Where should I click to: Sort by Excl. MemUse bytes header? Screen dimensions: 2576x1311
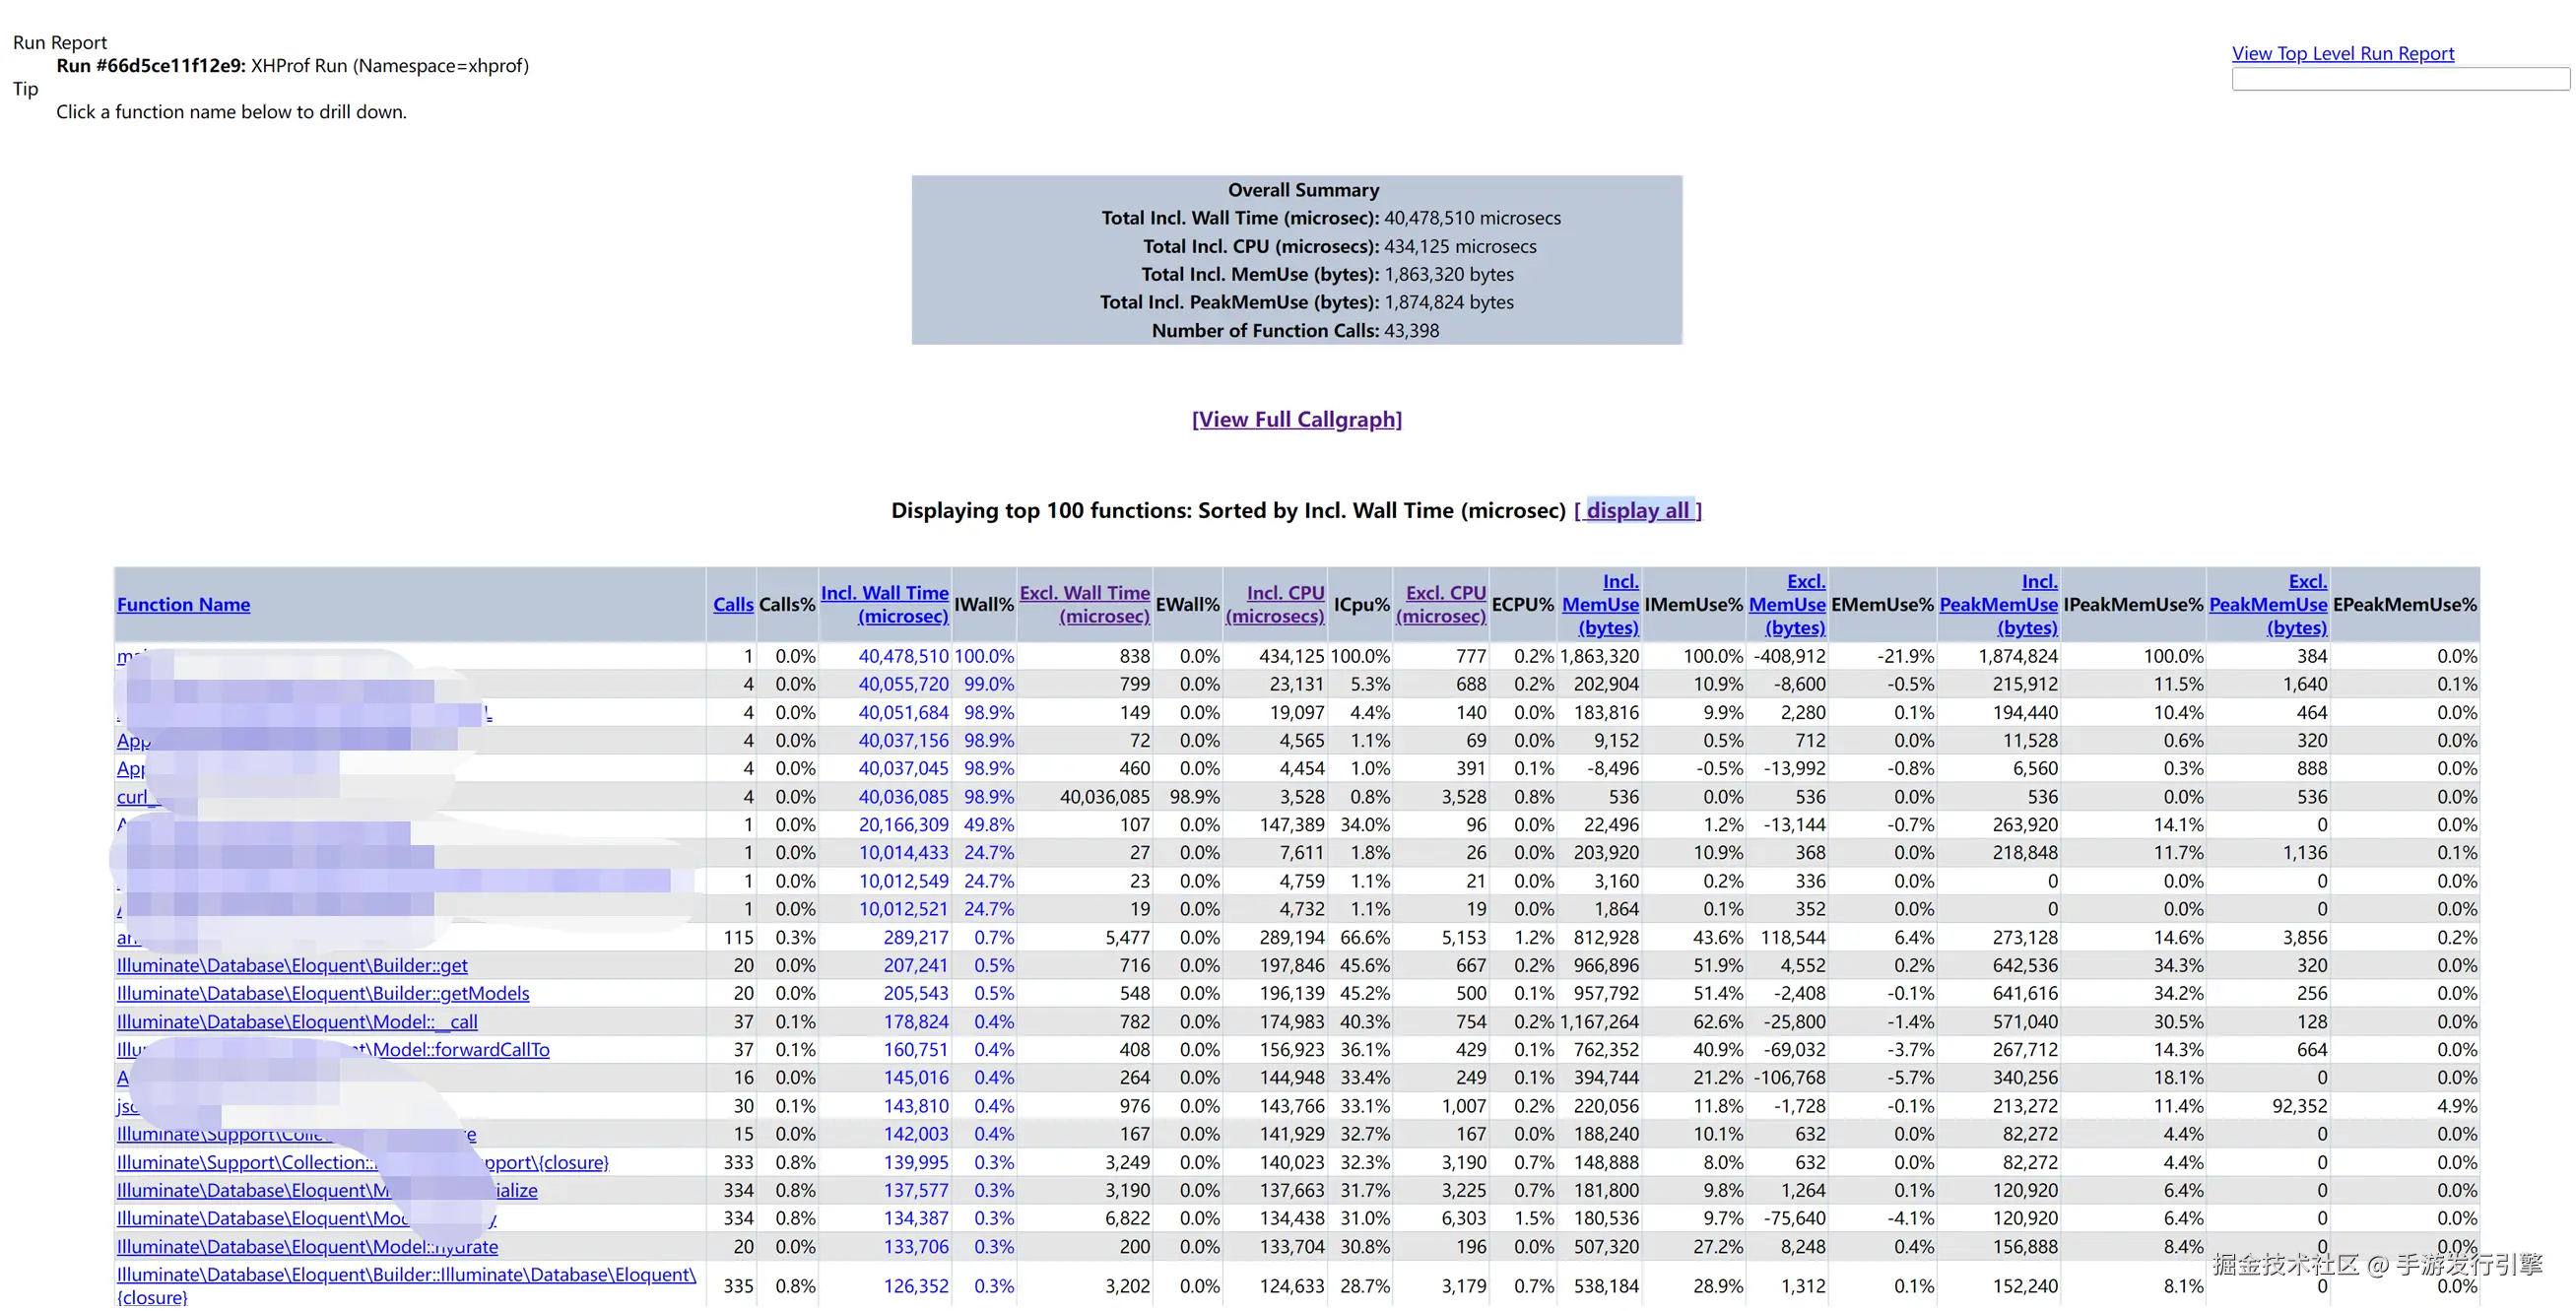[x=1788, y=604]
